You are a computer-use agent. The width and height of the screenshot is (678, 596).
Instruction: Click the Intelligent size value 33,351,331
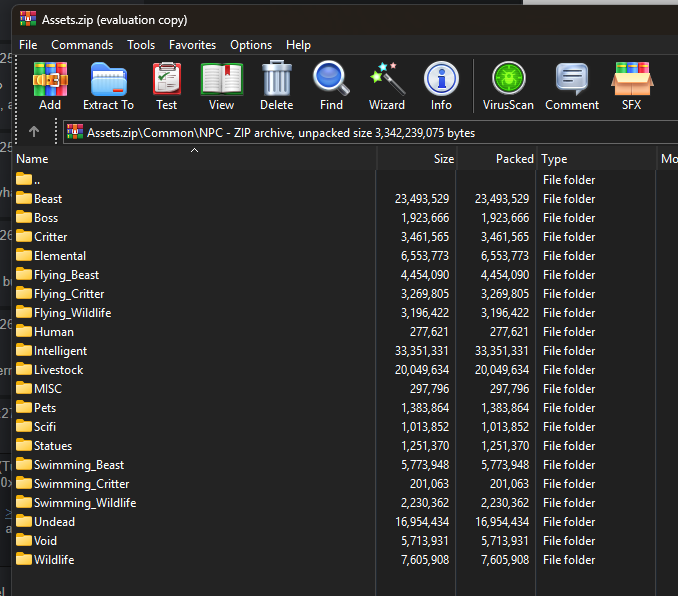click(x=422, y=351)
